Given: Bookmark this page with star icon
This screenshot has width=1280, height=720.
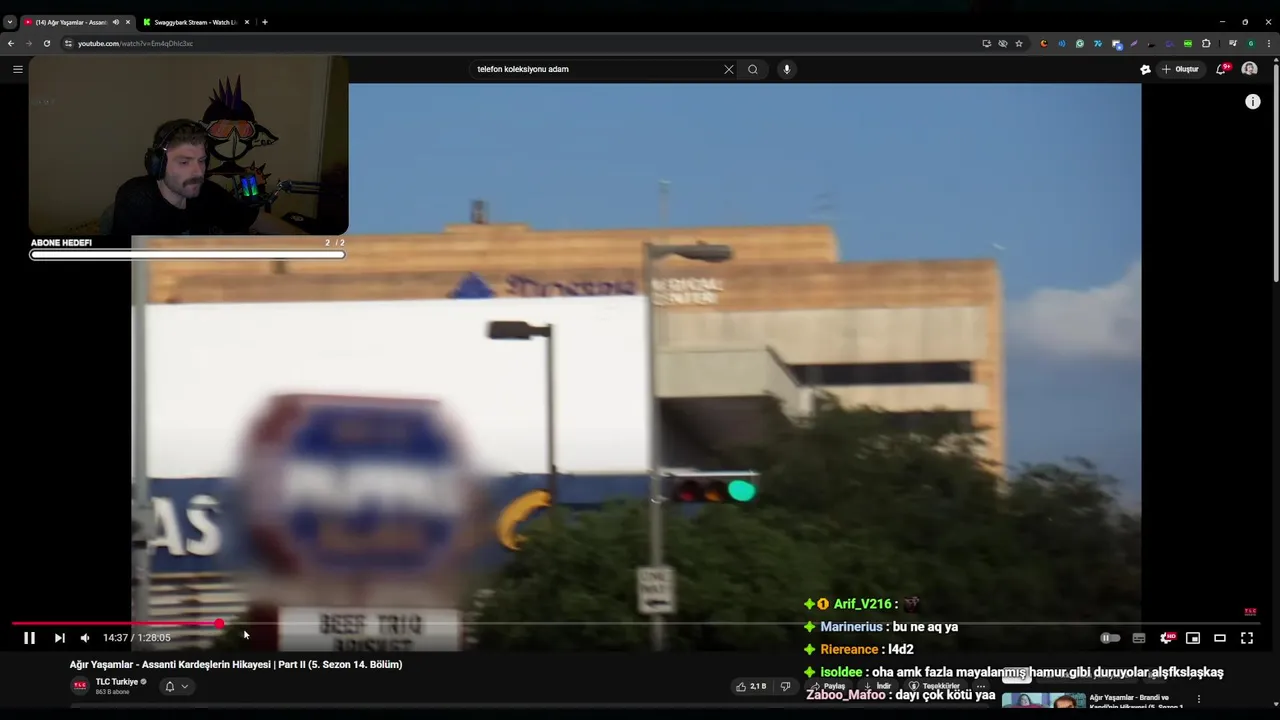Looking at the screenshot, I should click(x=1019, y=44).
